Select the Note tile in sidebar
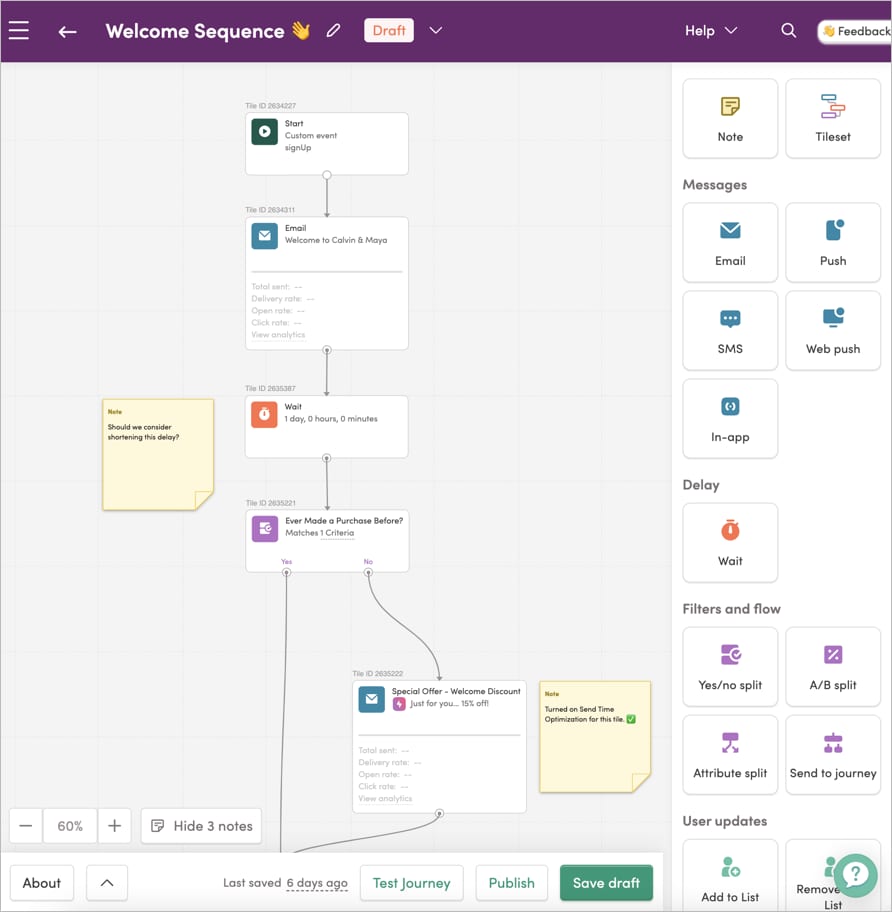This screenshot has height=912, width=892. [x=730, y=119]
